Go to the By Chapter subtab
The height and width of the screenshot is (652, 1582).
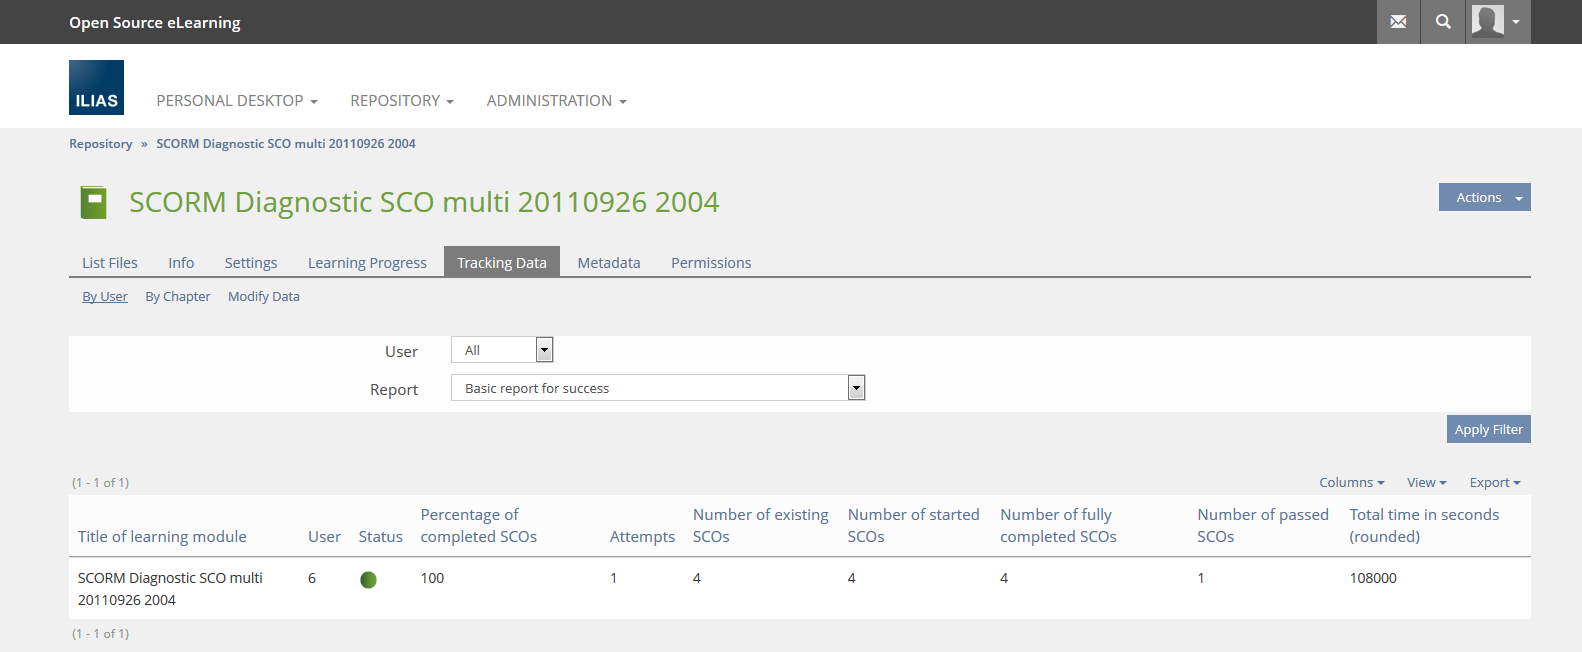(178, 297)
